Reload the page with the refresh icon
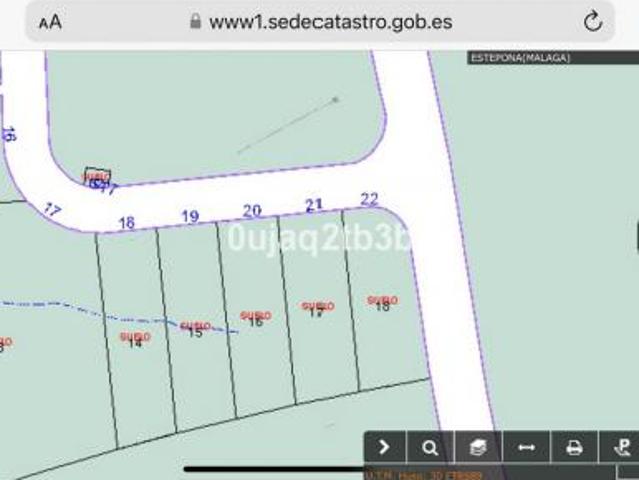The width and height of the screenshot is (639, 480). pyautogui.click(x=593, y=21)
